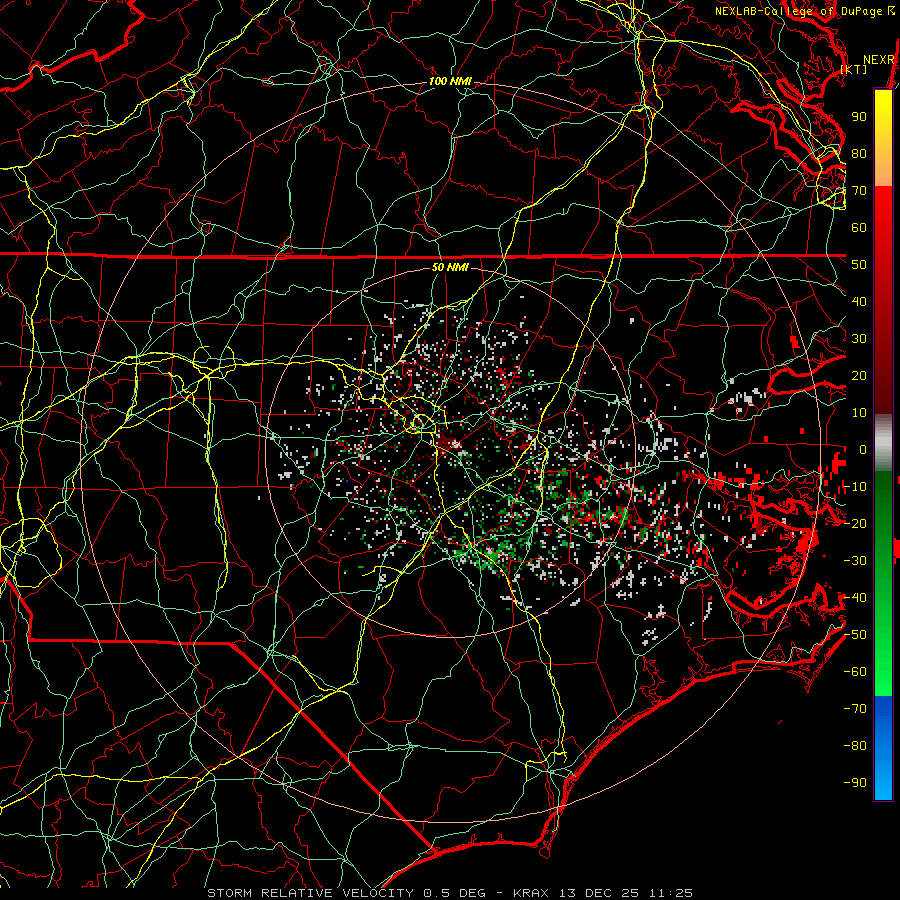The height and width of the screenshot is (900, 900).
Task: Select the 90 value on velocity scale
Action: (859, 116)
